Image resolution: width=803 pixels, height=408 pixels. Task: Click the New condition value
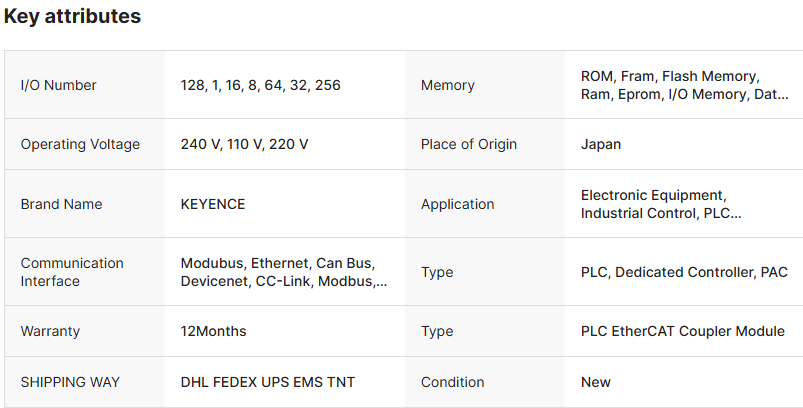coord(596,382)
